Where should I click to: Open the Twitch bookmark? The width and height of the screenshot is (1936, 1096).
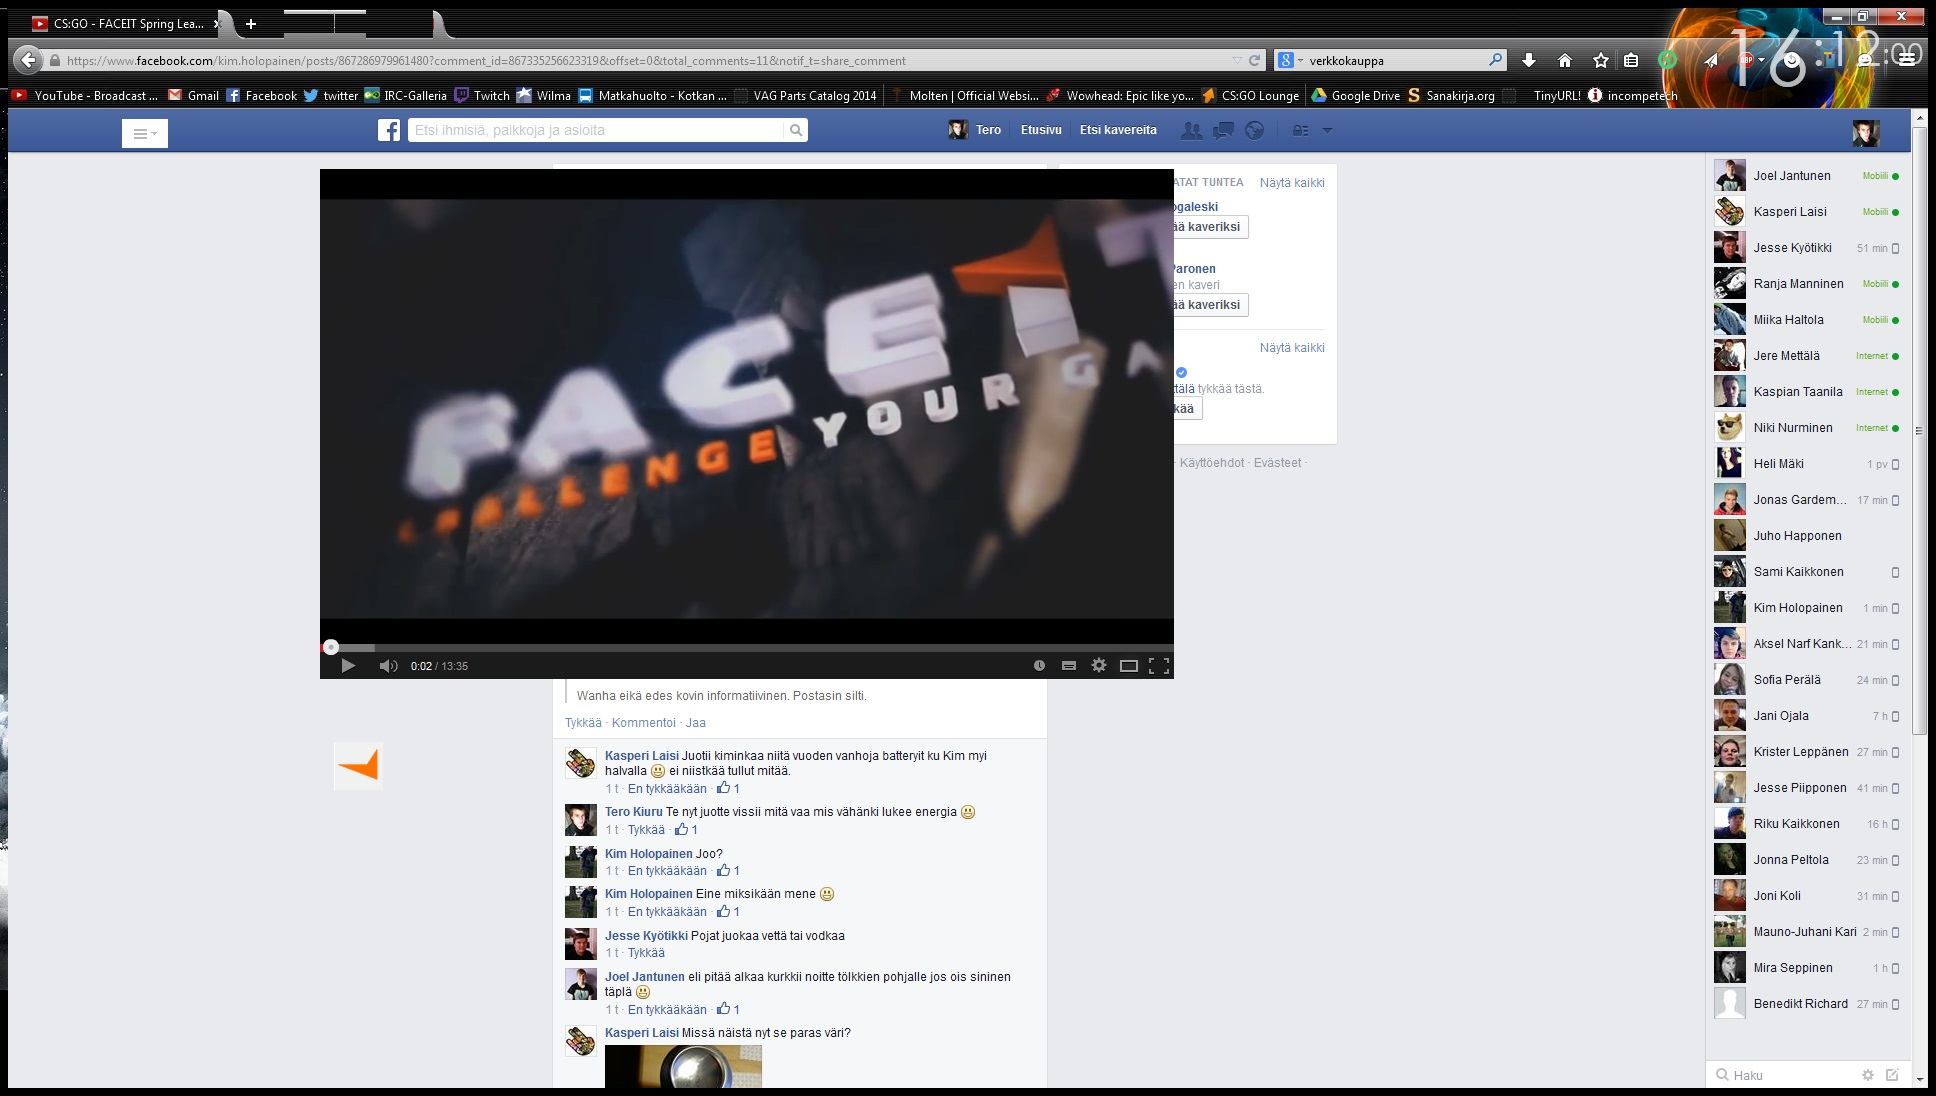click(482, 96)
